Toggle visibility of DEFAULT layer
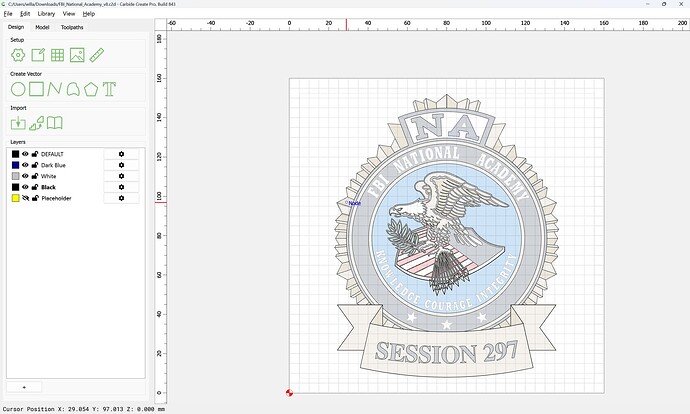This screenshot has width=690, height=414. 25,154
